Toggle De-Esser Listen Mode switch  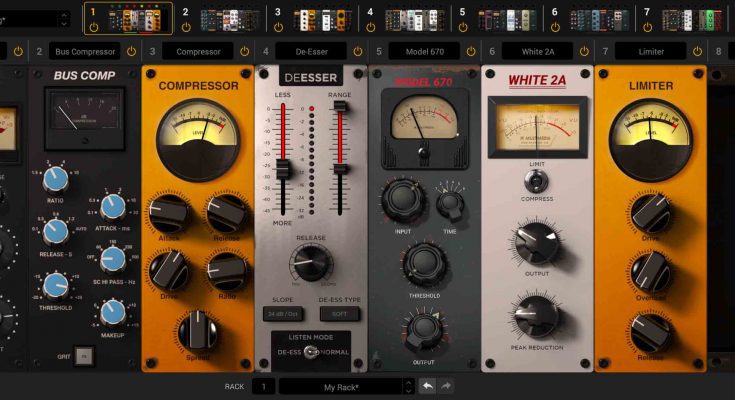pyautogui.click(x=310, y=352)
